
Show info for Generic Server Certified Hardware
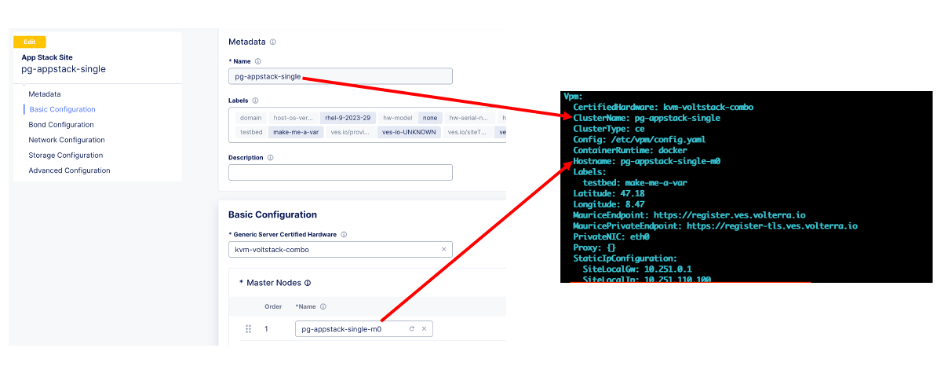coord(343,235)
